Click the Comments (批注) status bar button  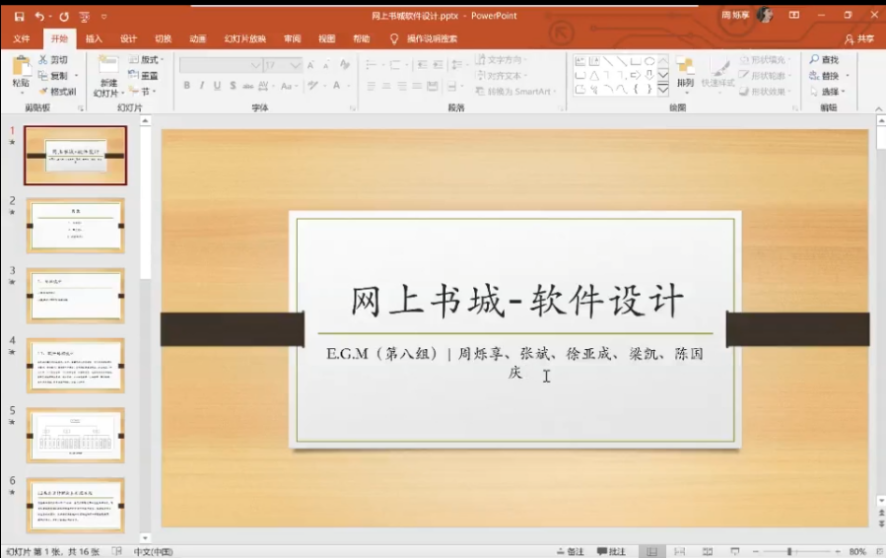(611, 551)
